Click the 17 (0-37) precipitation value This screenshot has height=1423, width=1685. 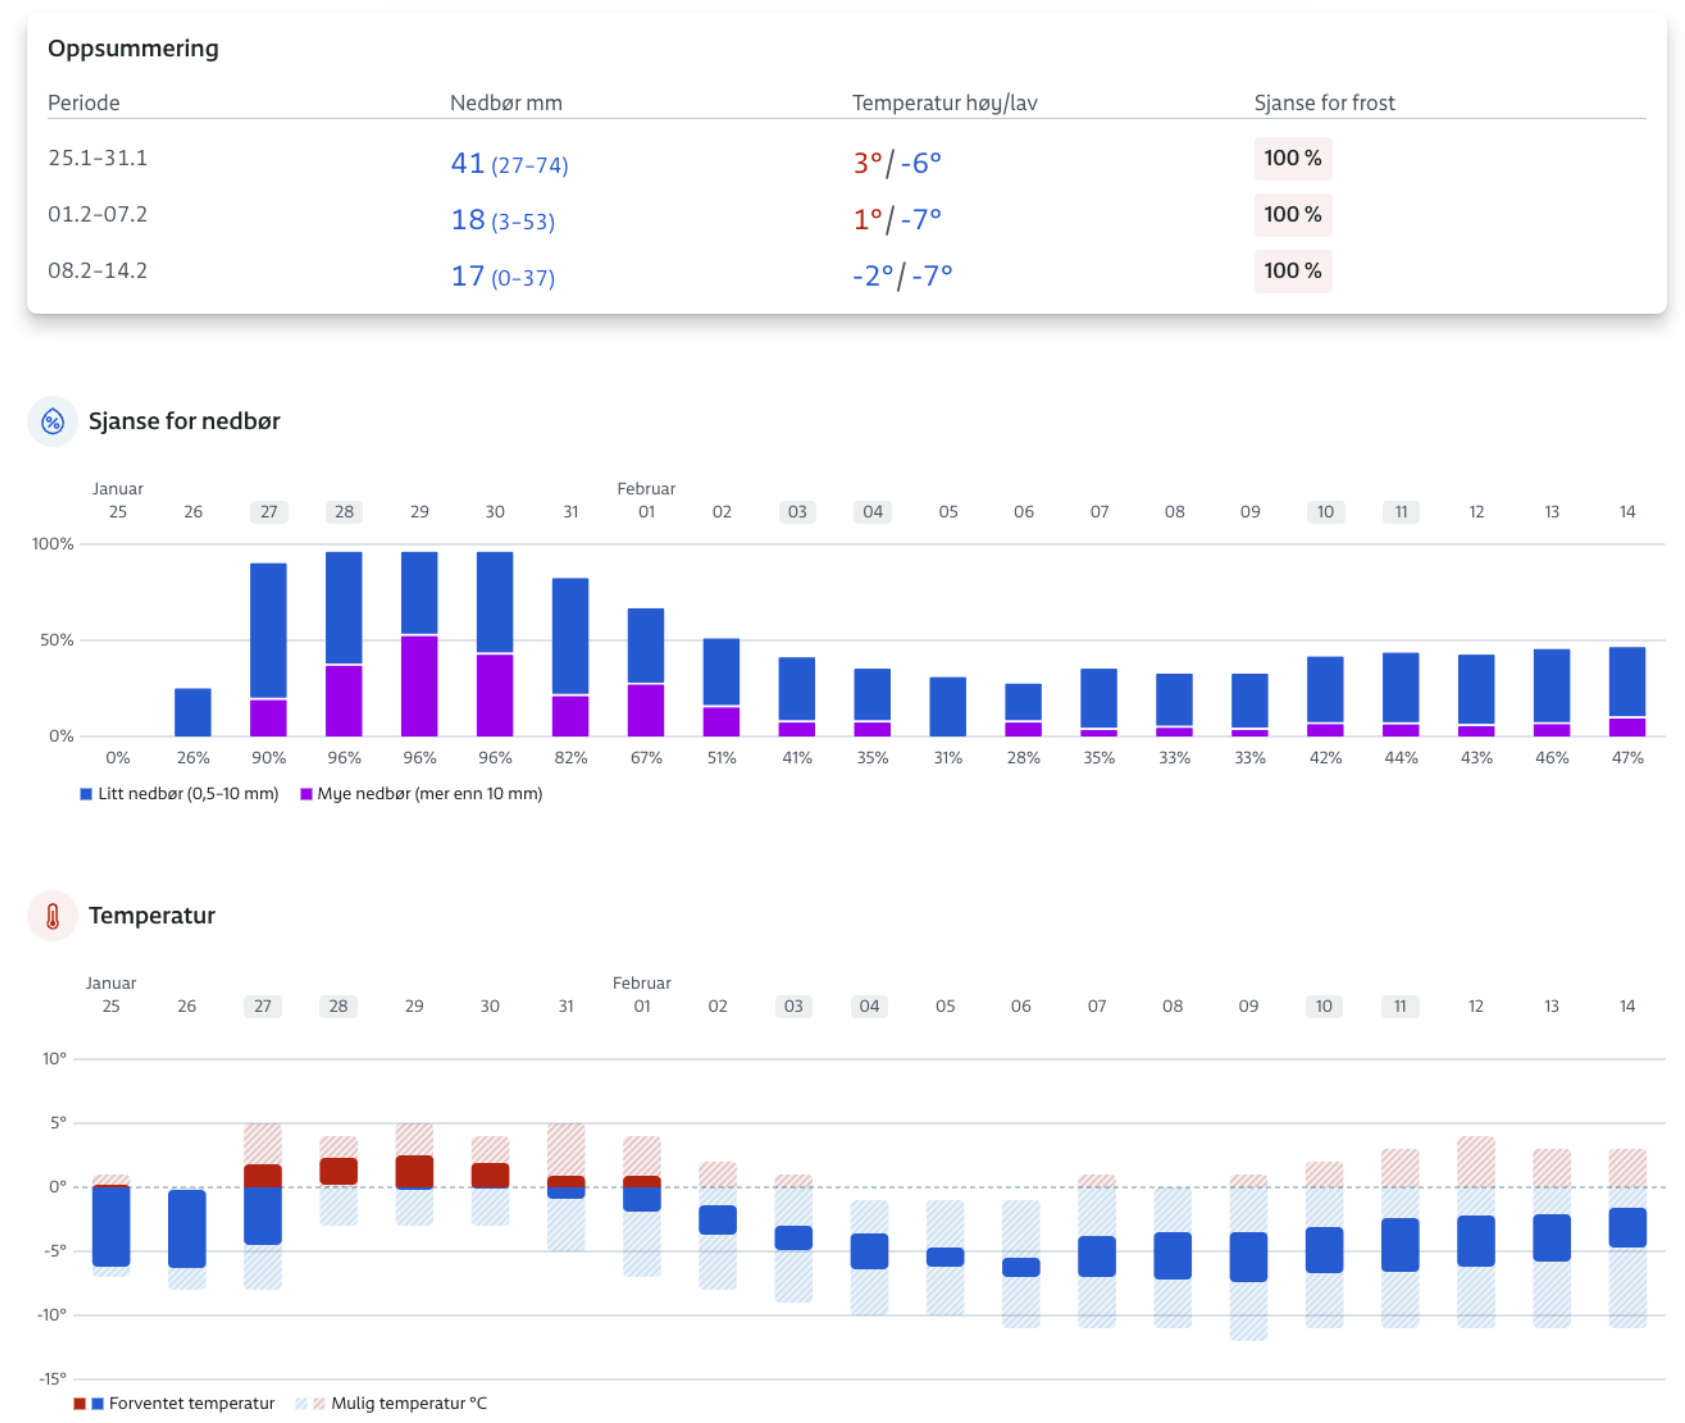pos(502,275)
